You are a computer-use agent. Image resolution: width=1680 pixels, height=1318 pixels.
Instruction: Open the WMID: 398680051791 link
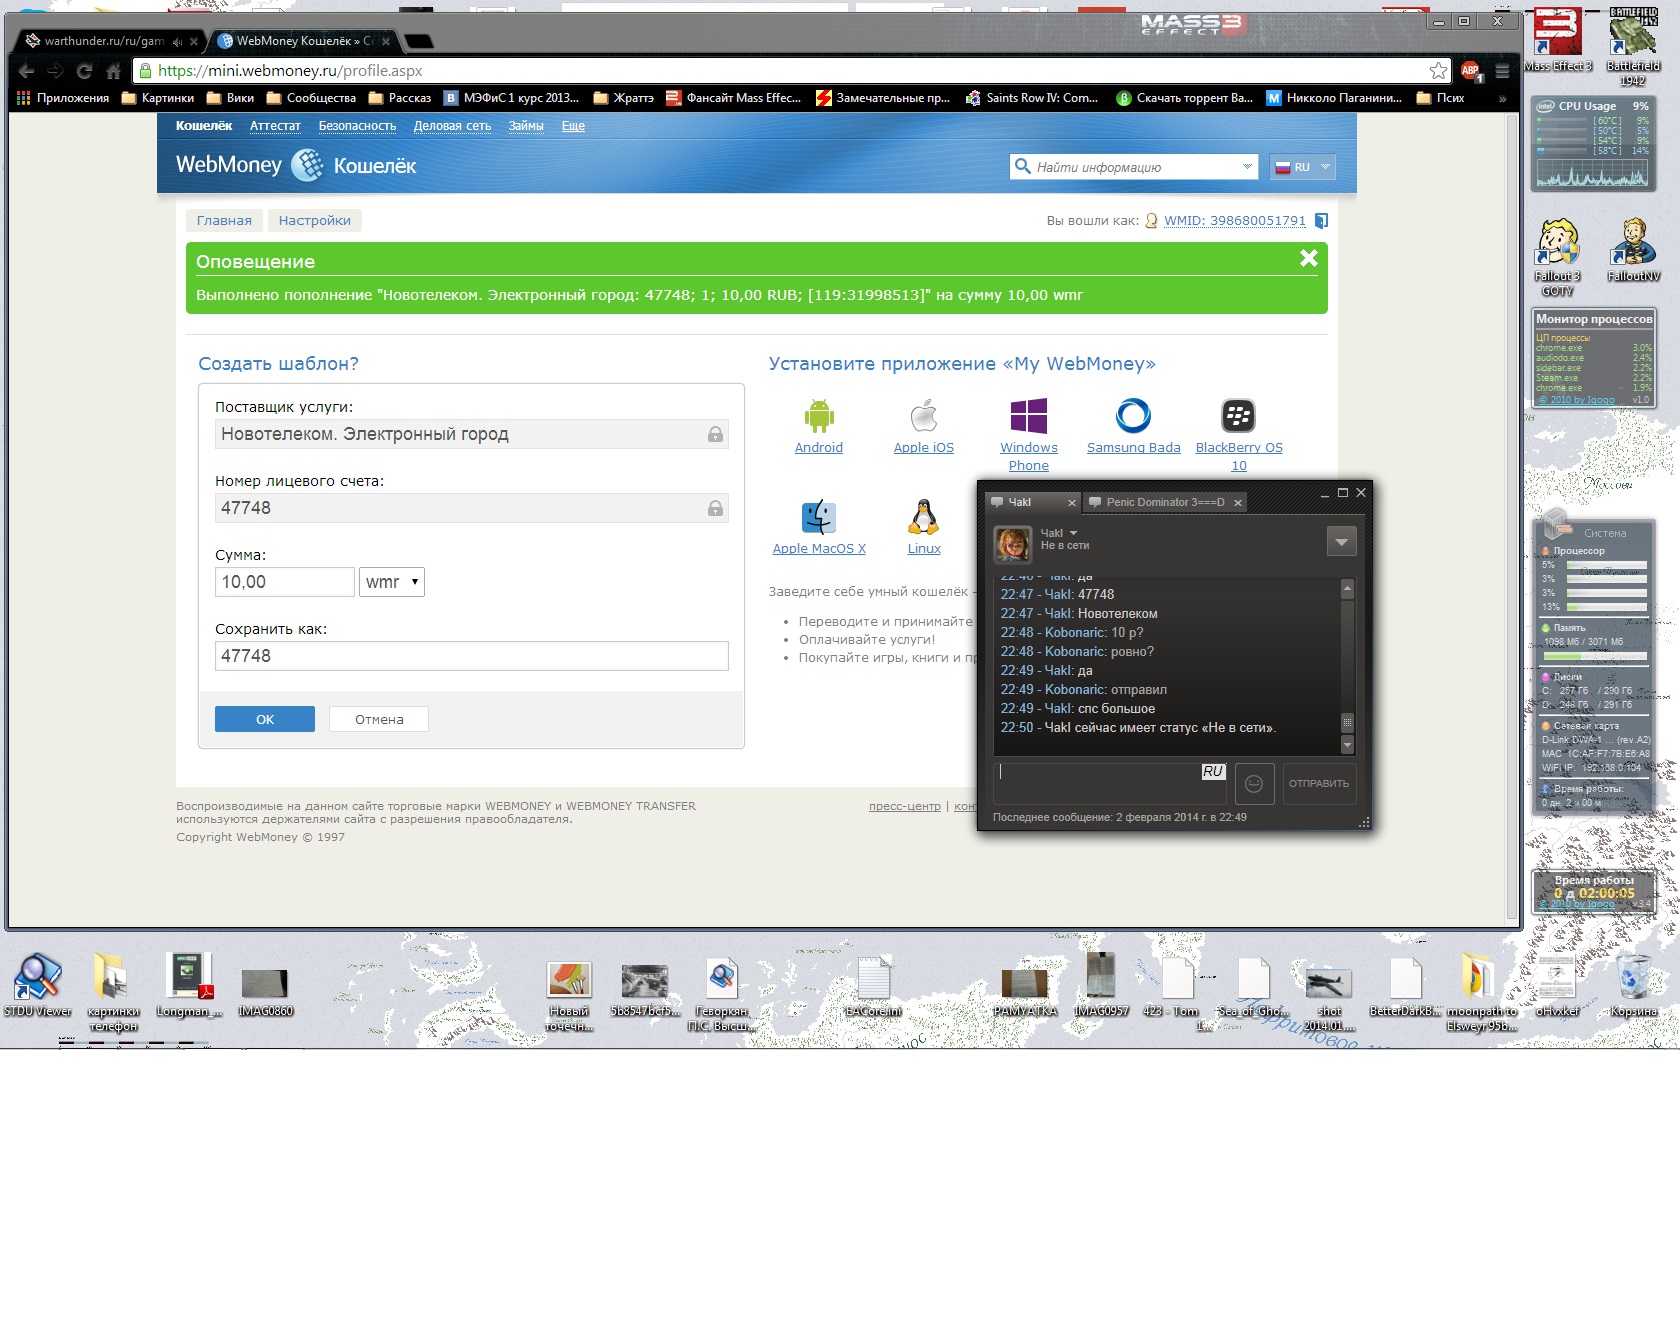point(1234,221)
